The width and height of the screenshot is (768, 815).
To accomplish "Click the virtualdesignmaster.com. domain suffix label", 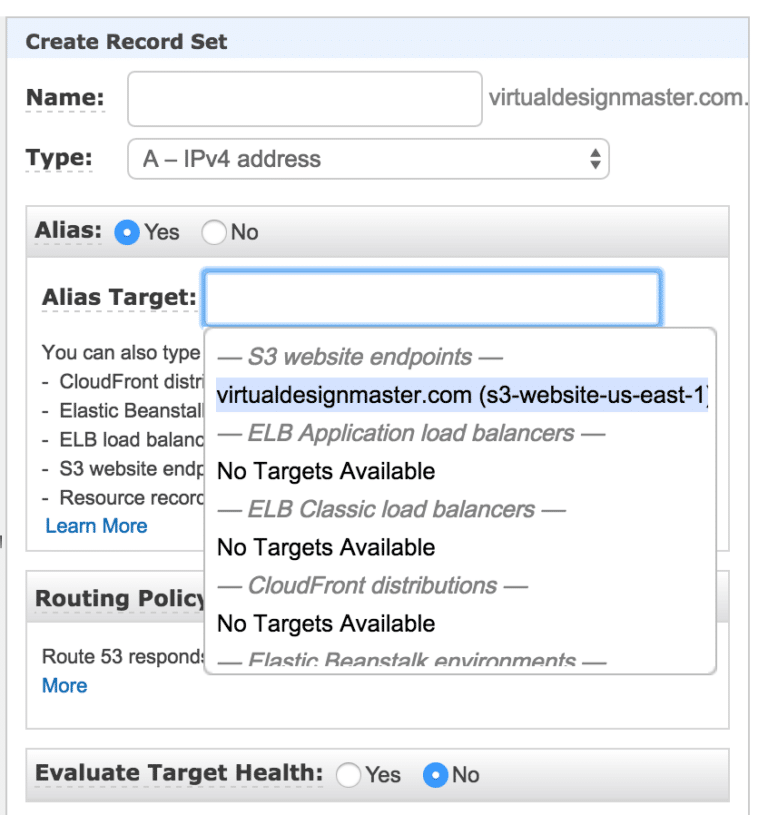I will coord(620,97).
